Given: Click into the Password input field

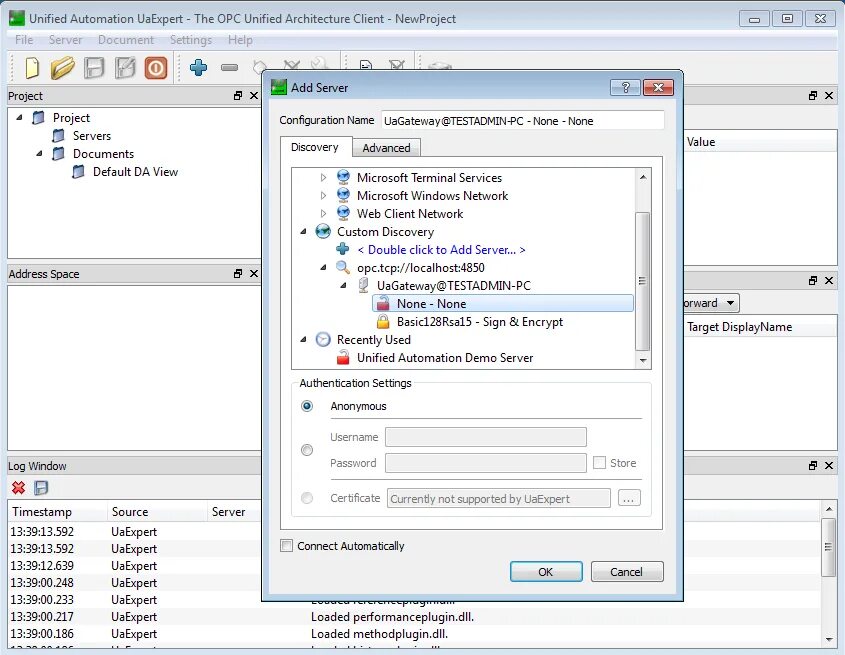Looking at the screenshot, I should point(486,463).
